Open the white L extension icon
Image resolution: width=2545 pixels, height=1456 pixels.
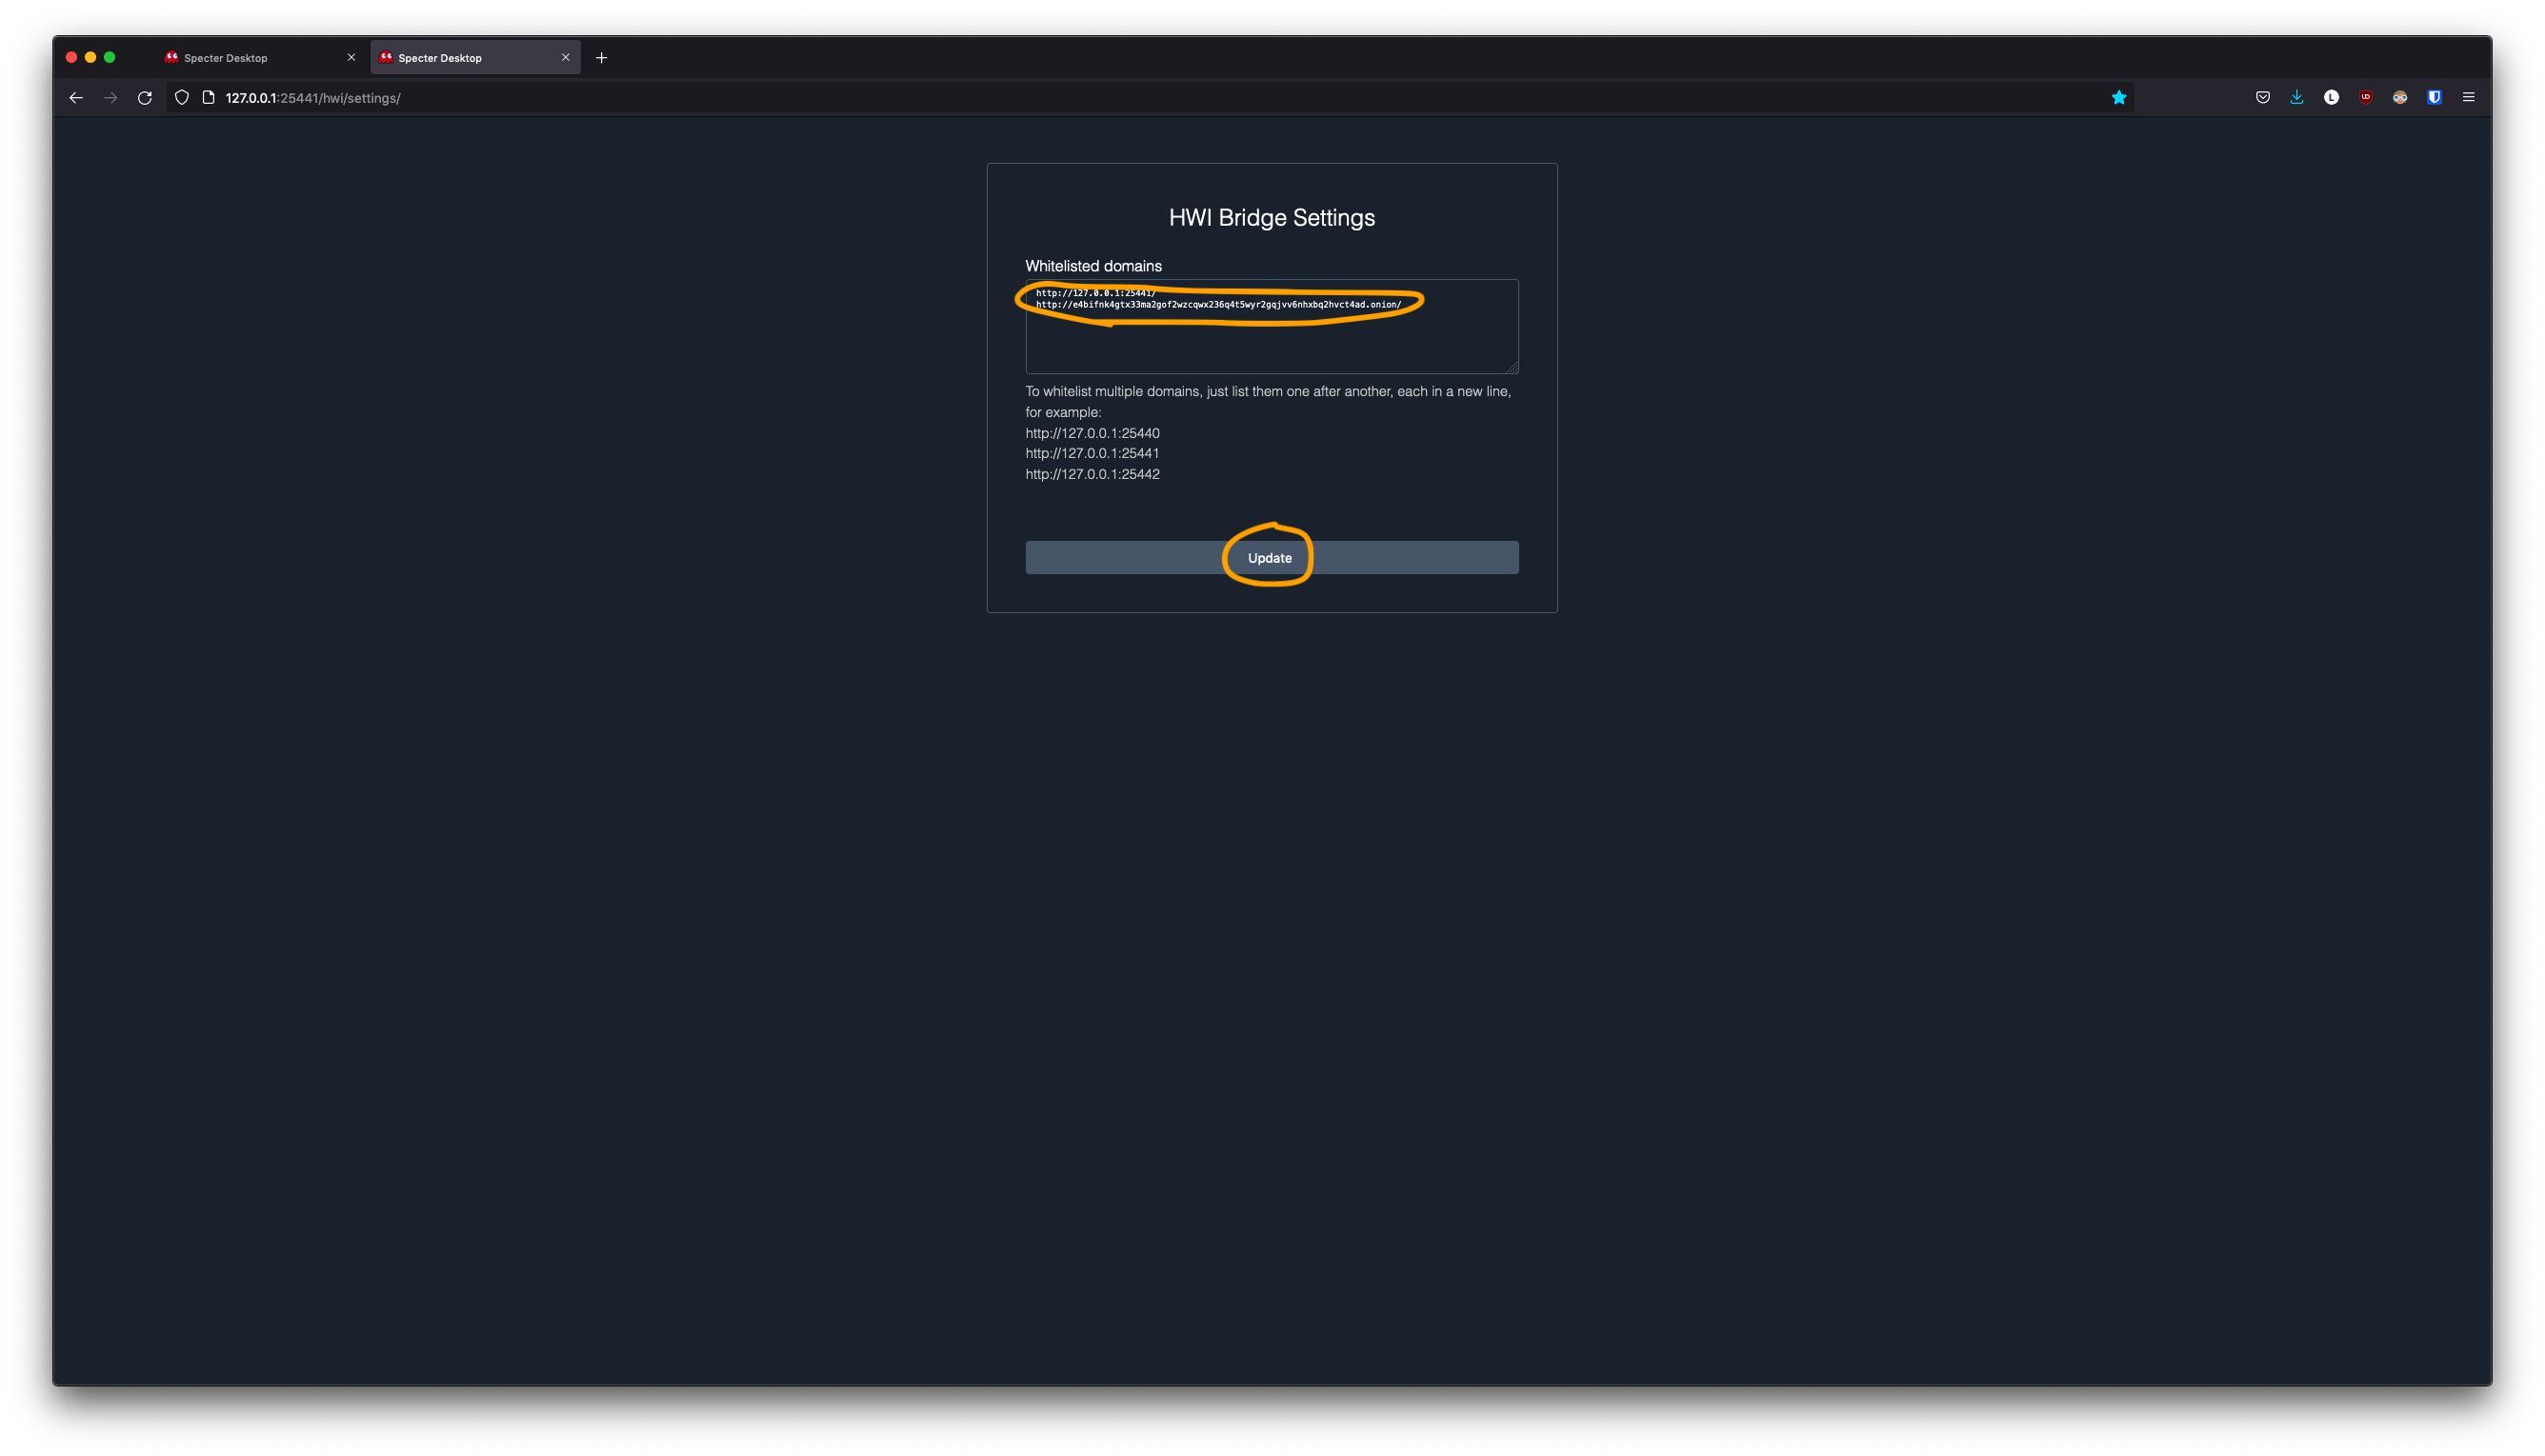coord(2331,98)
